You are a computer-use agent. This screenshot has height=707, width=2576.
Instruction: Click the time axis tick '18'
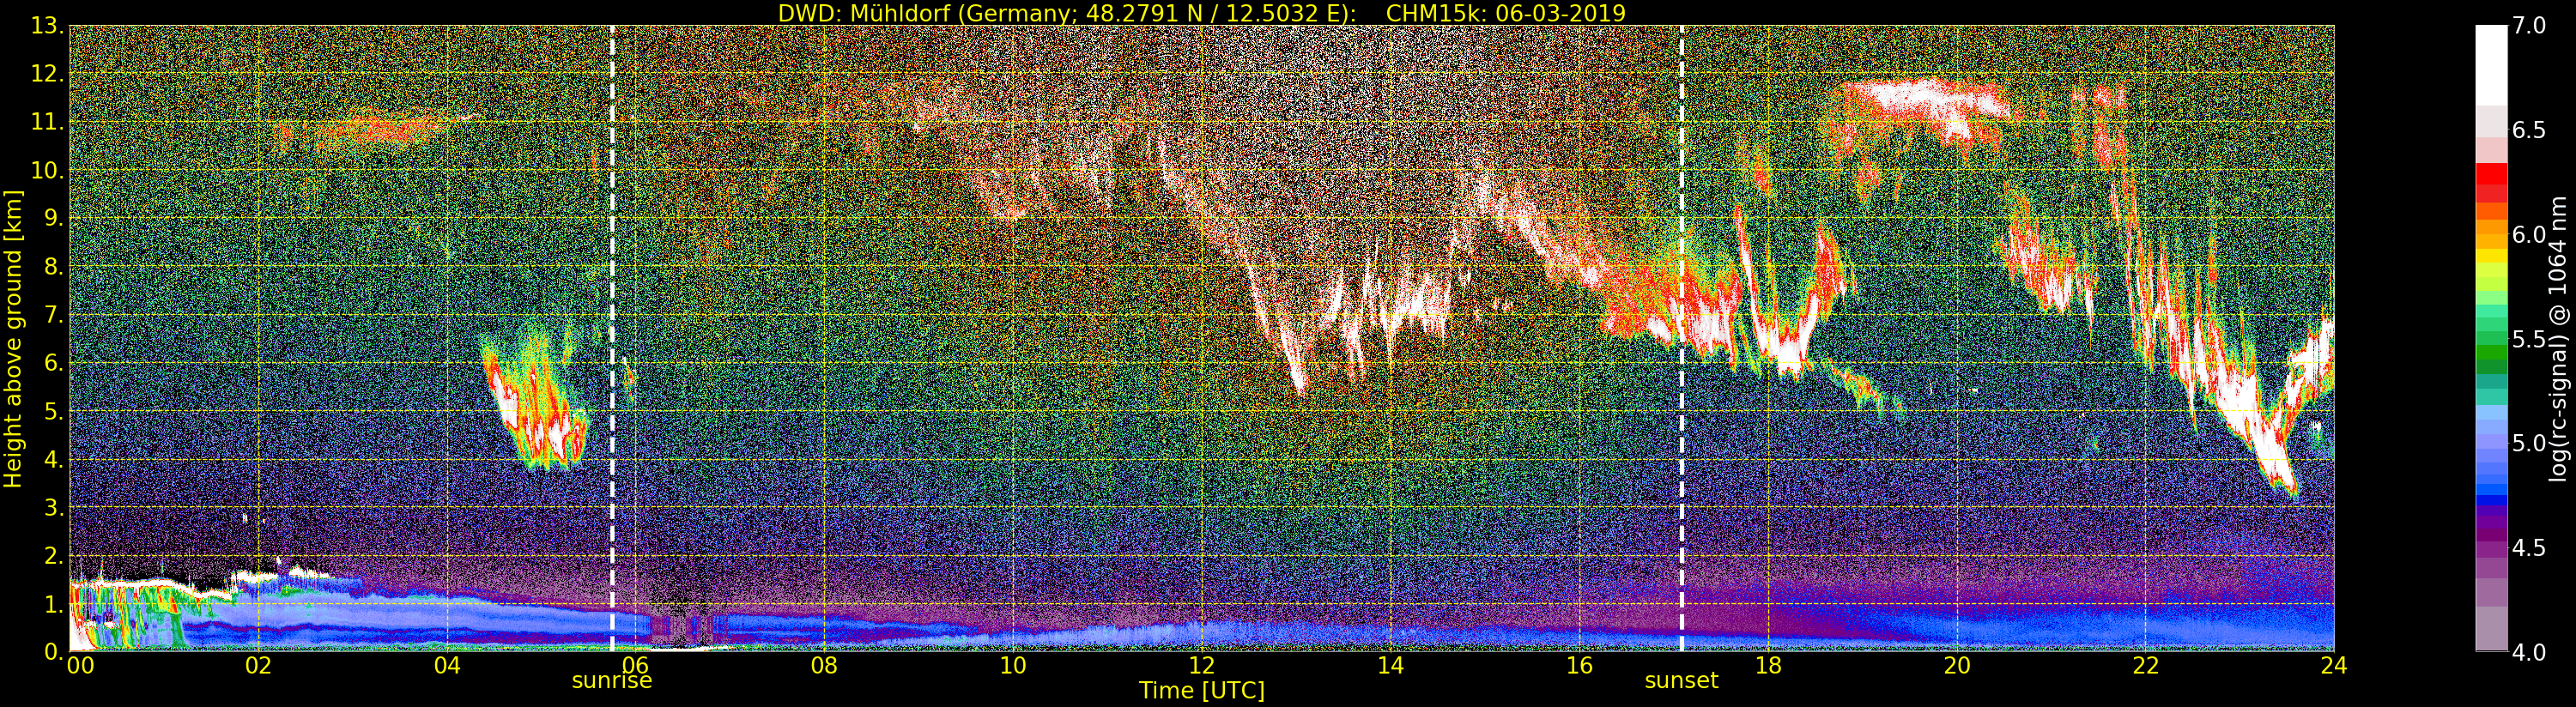(1768, 665)
